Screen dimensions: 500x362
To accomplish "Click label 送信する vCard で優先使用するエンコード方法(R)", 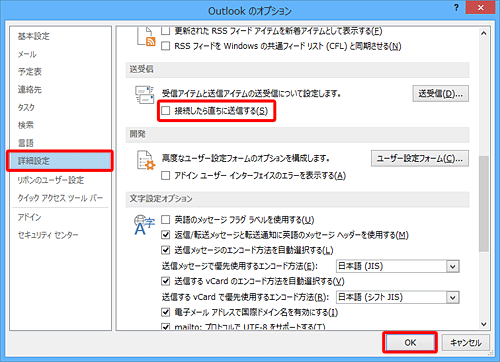I will (245, 297).
